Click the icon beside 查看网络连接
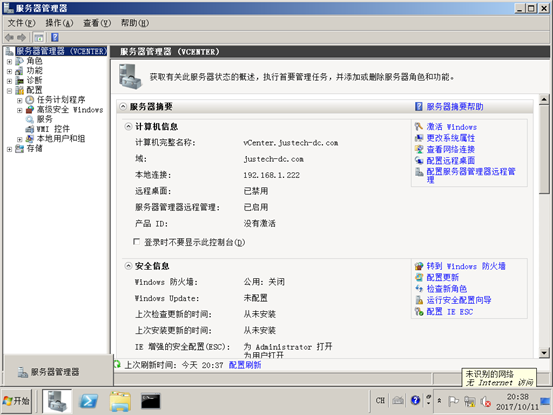 [419, 149]
